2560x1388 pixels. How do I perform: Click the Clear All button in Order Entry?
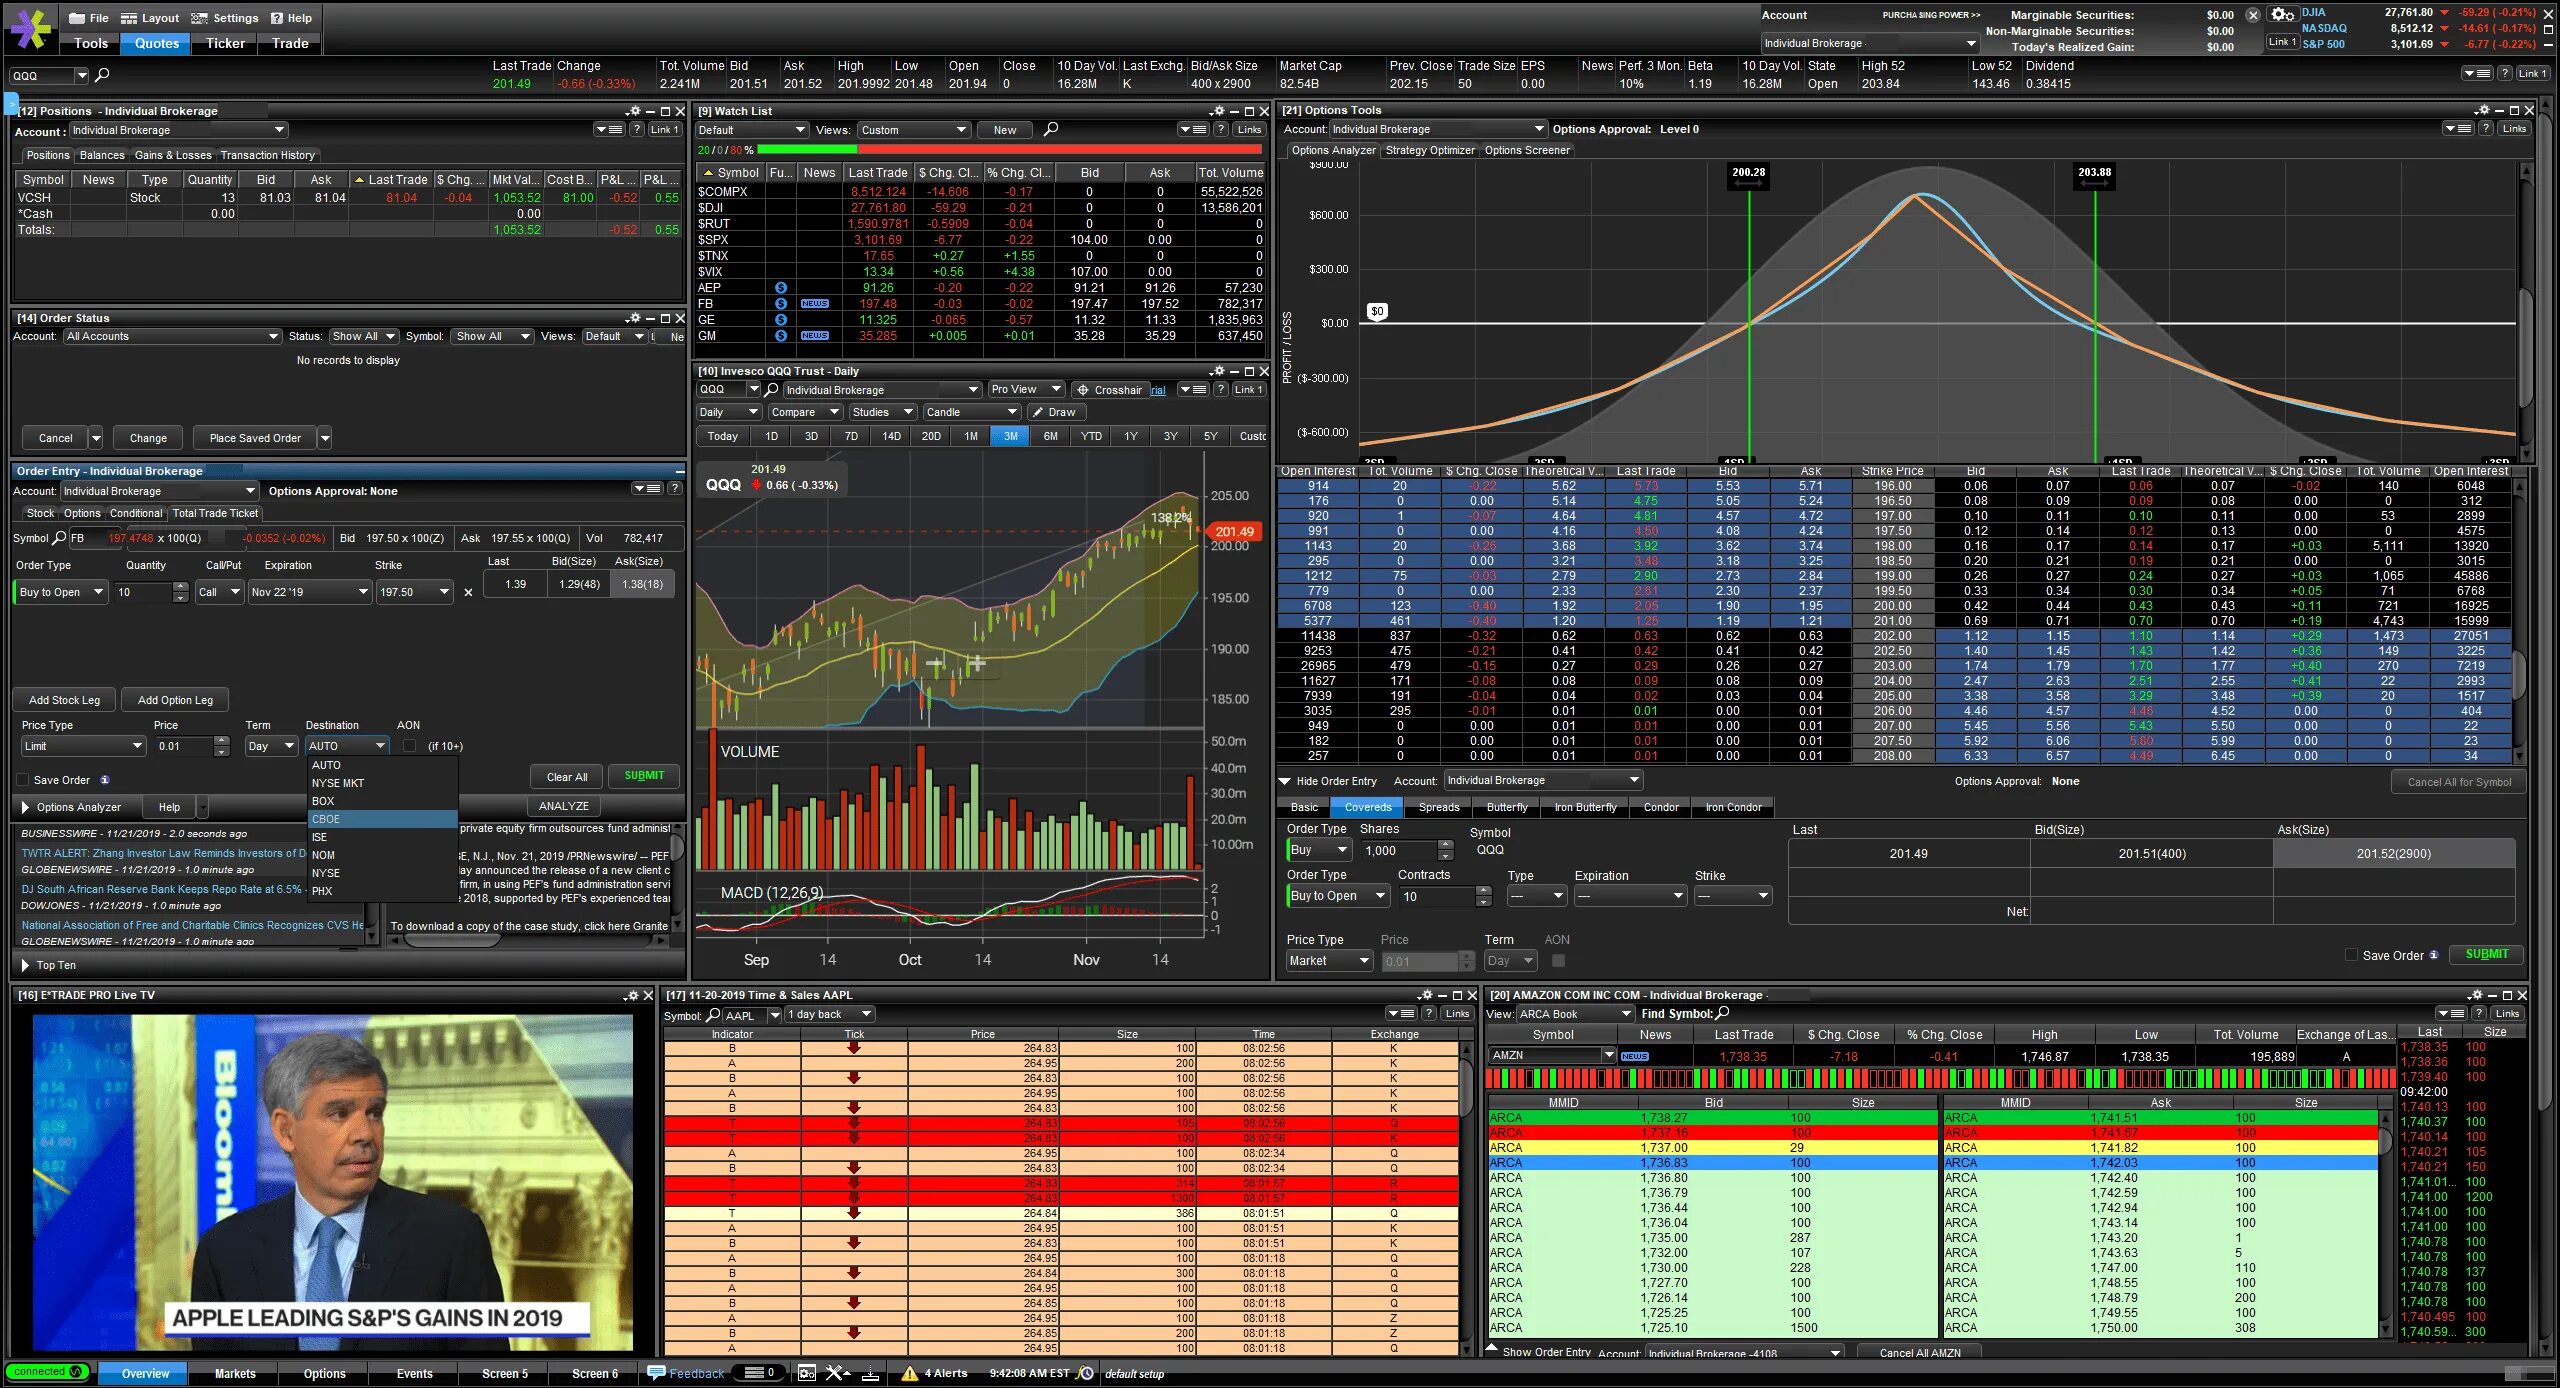coord(567,777)
